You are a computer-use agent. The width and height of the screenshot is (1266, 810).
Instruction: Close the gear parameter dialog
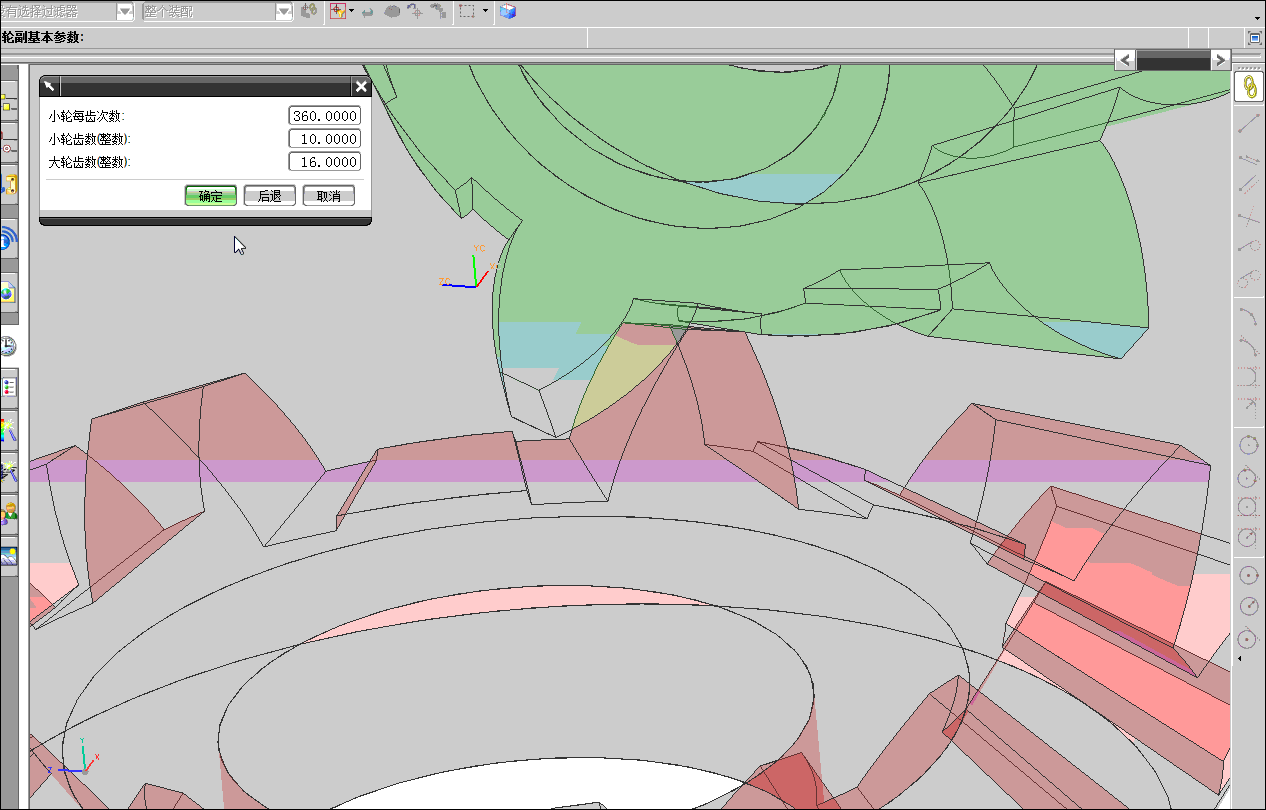pyautogui.click(x=361, y=87)
